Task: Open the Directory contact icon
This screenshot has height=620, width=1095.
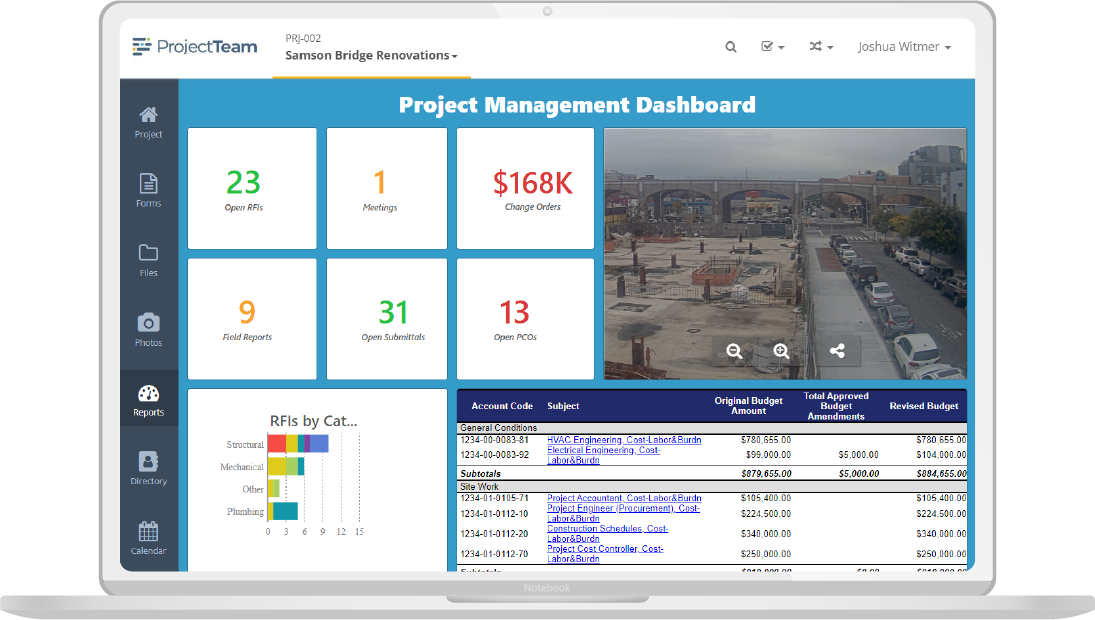Action: [148, 462]
